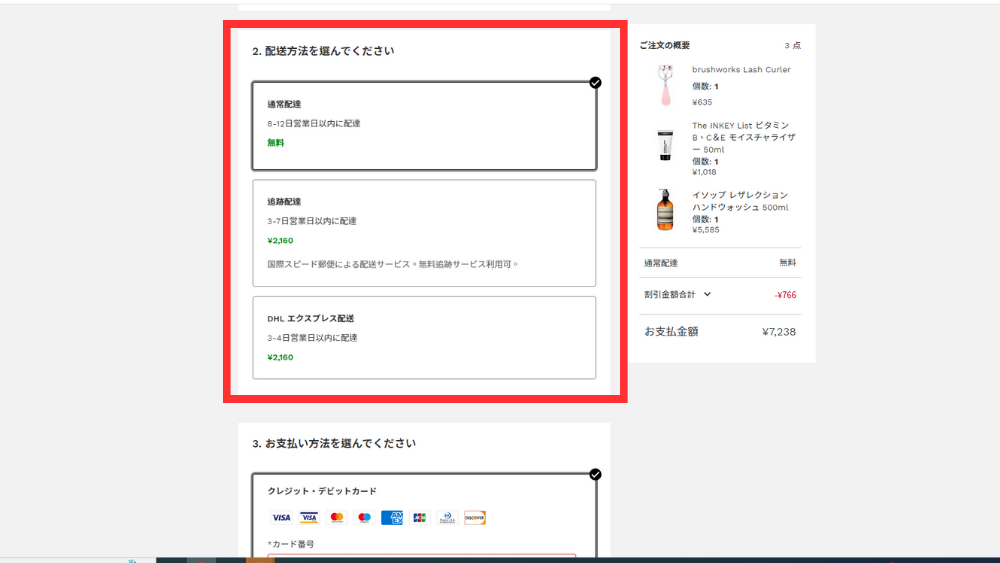Select 通常配送 free standard delivery option
Screen dimensions: 1000x563
424,125
